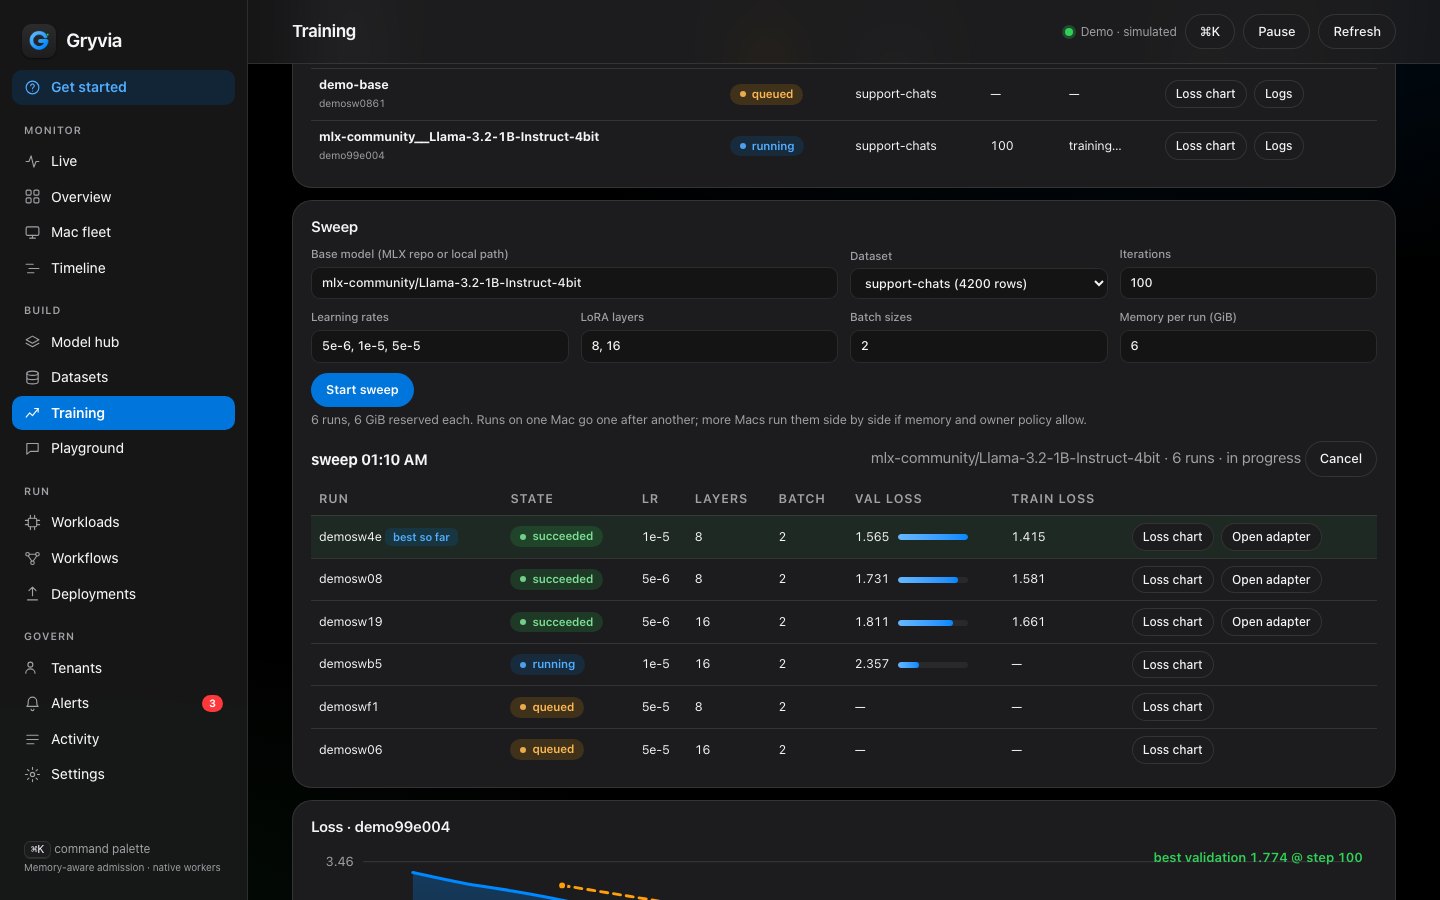Open the Live monitor pulse icon
Screen dimensions: 1440x900
[33, 161]
